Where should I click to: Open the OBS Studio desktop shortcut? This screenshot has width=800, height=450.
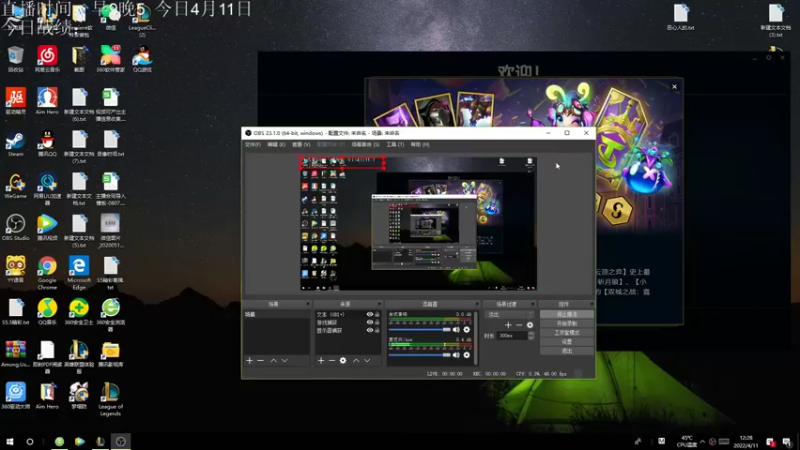pyautogui.click(x=15, y=228)
